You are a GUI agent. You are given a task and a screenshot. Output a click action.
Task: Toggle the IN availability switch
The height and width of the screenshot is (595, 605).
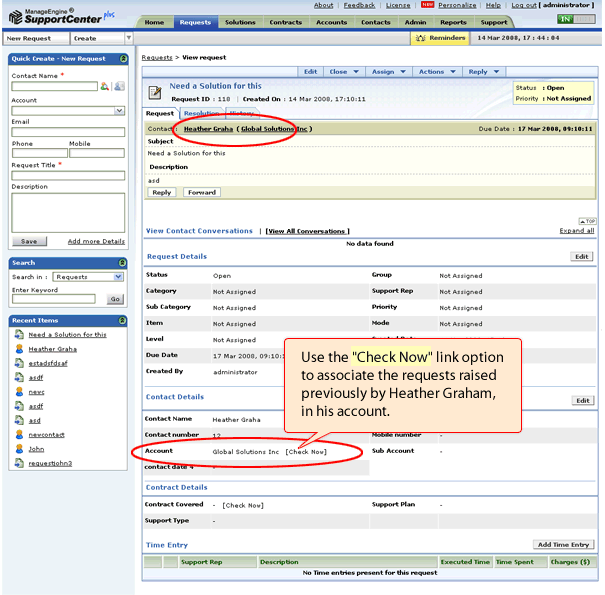click(576, 19)
